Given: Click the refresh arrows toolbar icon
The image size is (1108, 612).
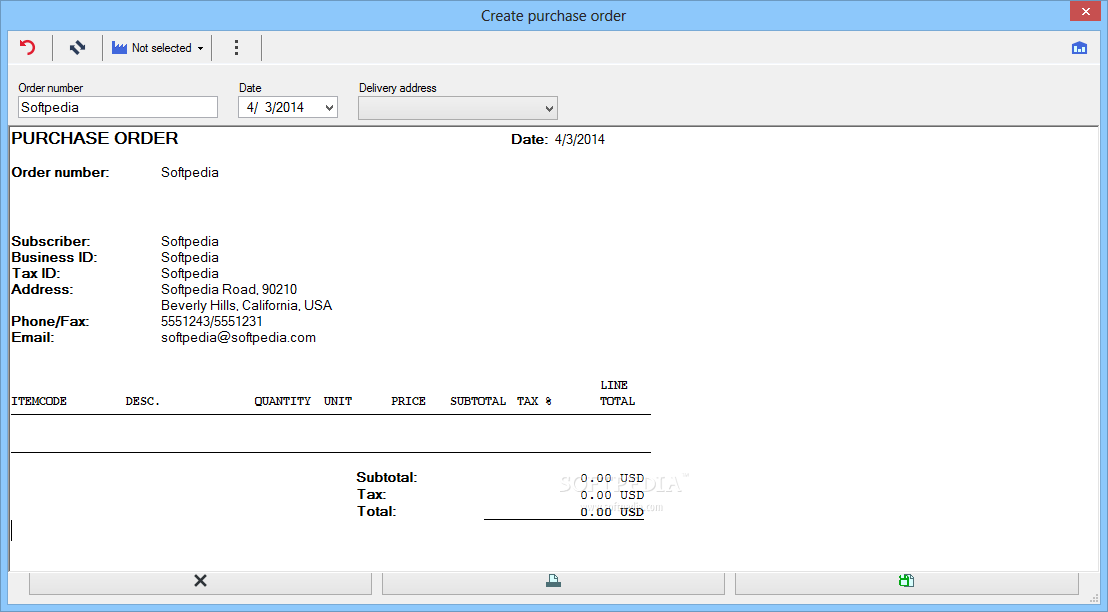Looking at the screenshot, I should (77, 47).
